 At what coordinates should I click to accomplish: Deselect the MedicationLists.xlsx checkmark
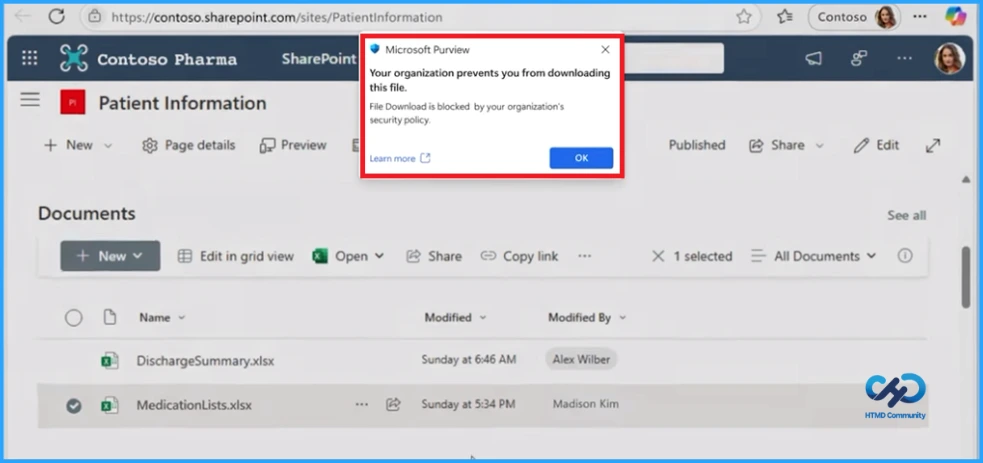click(73, 406)
